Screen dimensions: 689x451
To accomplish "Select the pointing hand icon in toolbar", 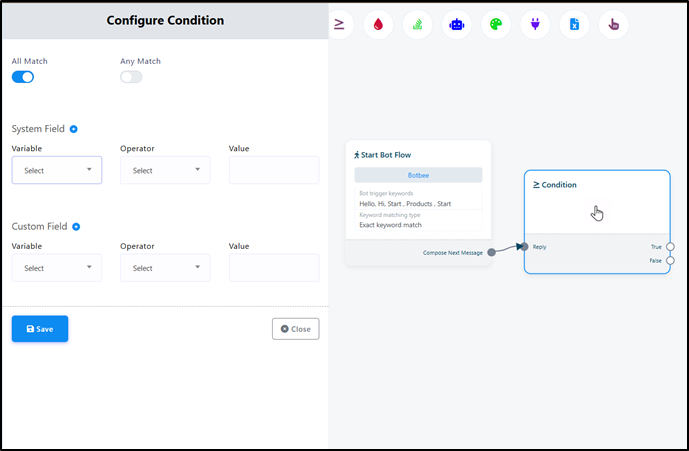I will [x=613, y=24].
